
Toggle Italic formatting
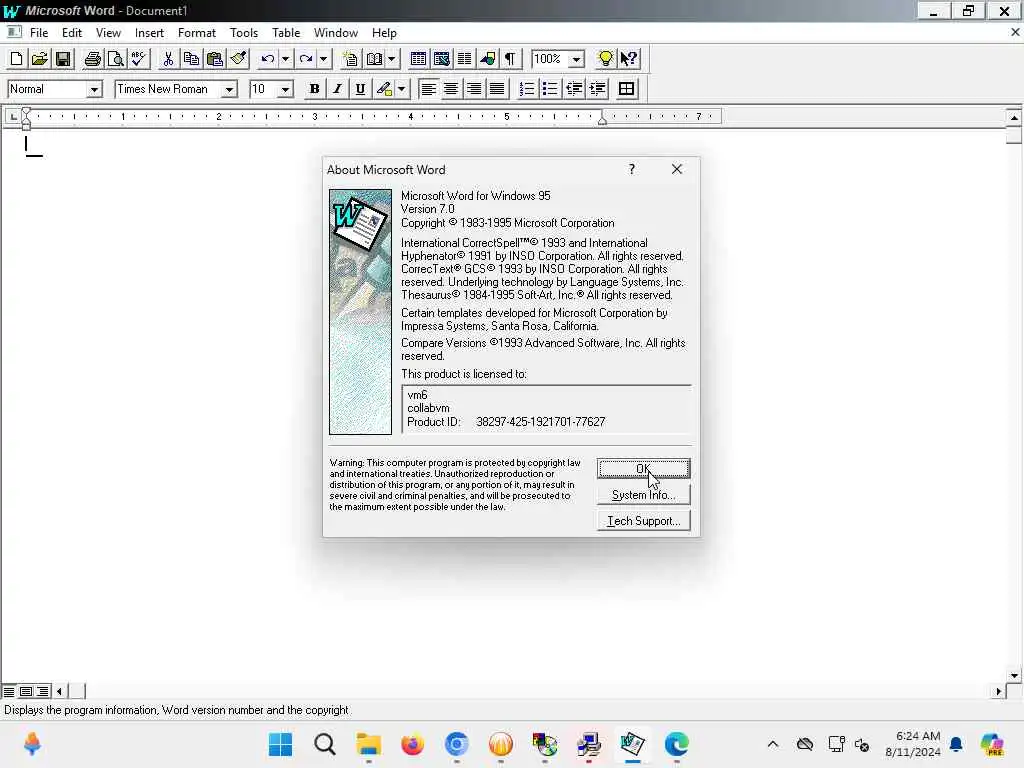(337, 89)
